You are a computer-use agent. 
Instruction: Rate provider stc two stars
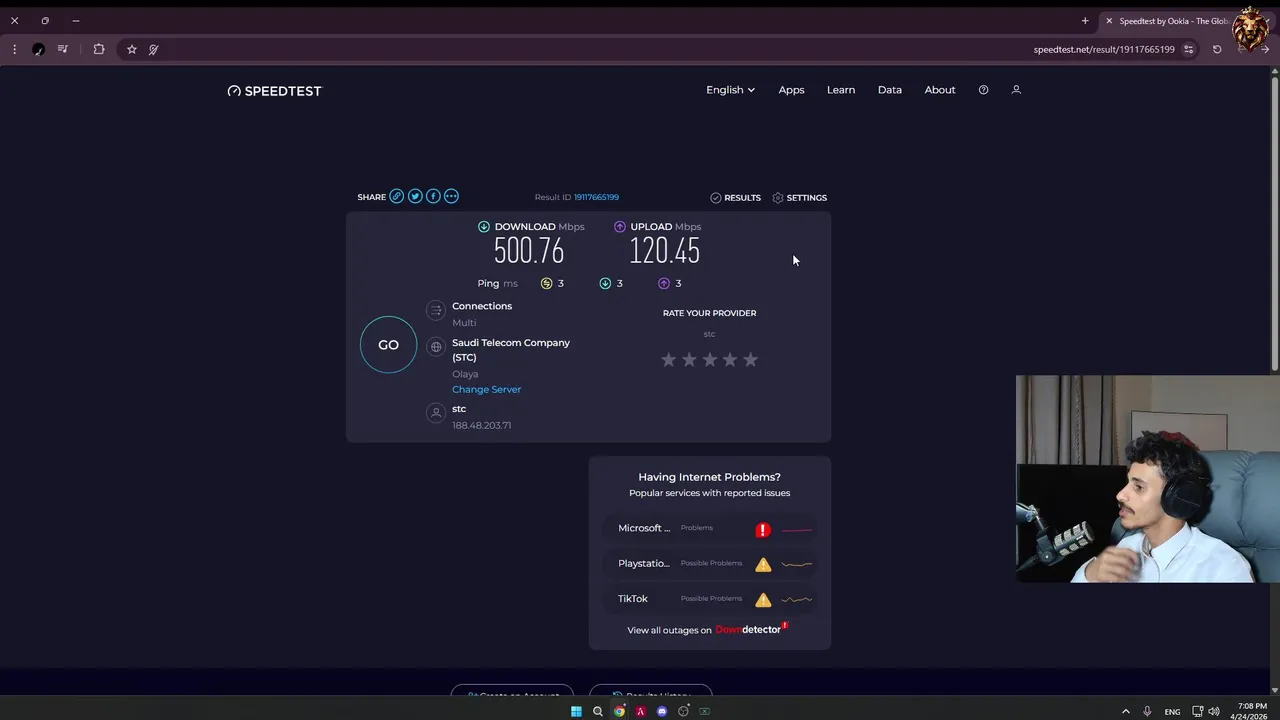tap(689, 360)
